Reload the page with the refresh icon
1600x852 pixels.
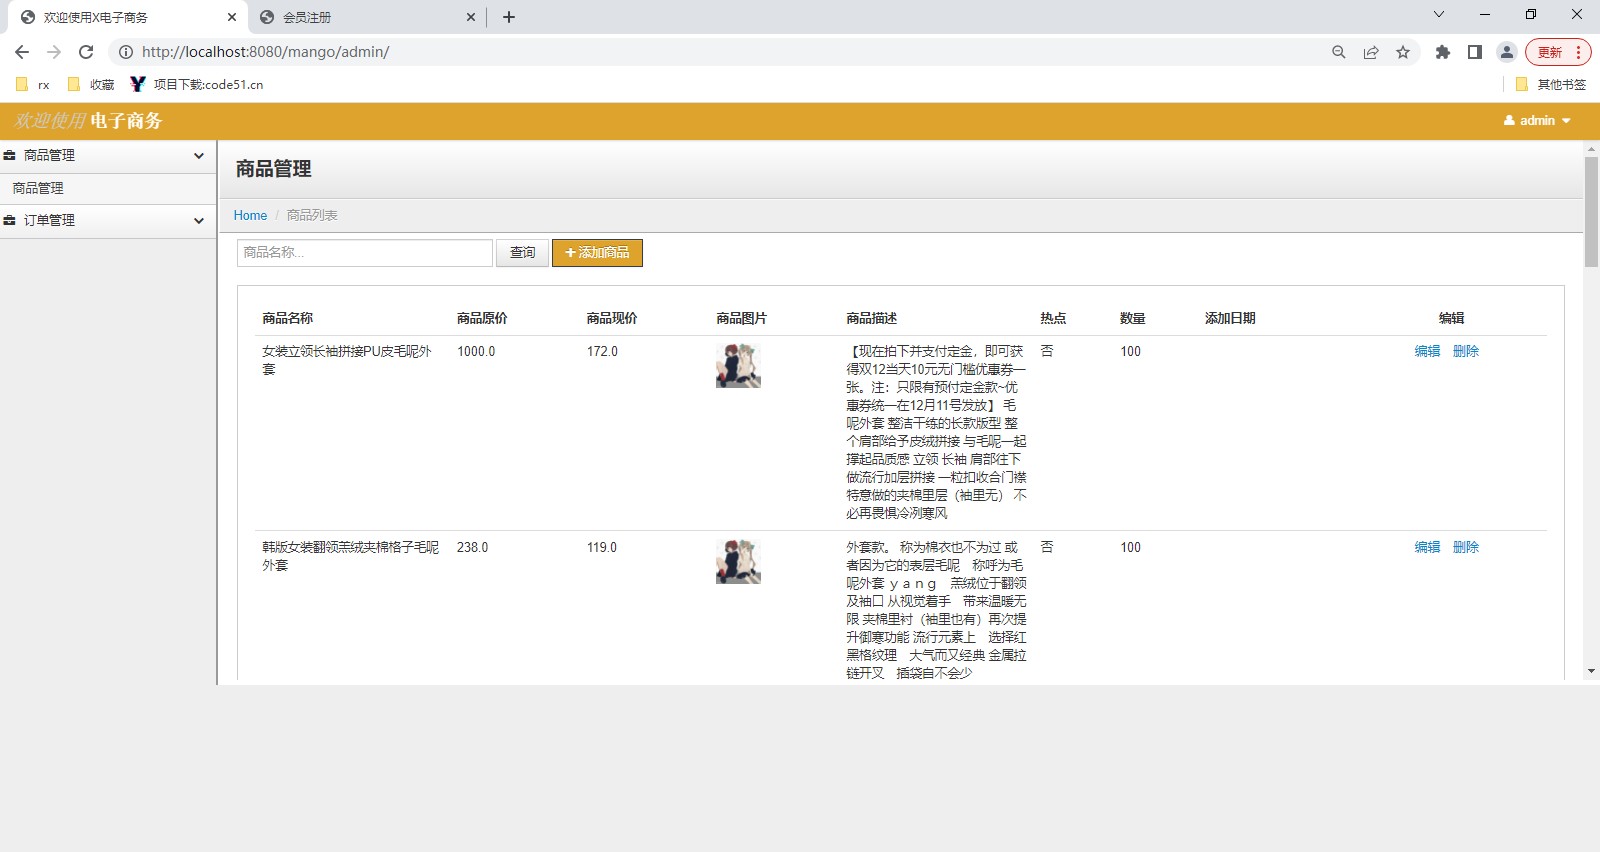click(x=86, y=52)
